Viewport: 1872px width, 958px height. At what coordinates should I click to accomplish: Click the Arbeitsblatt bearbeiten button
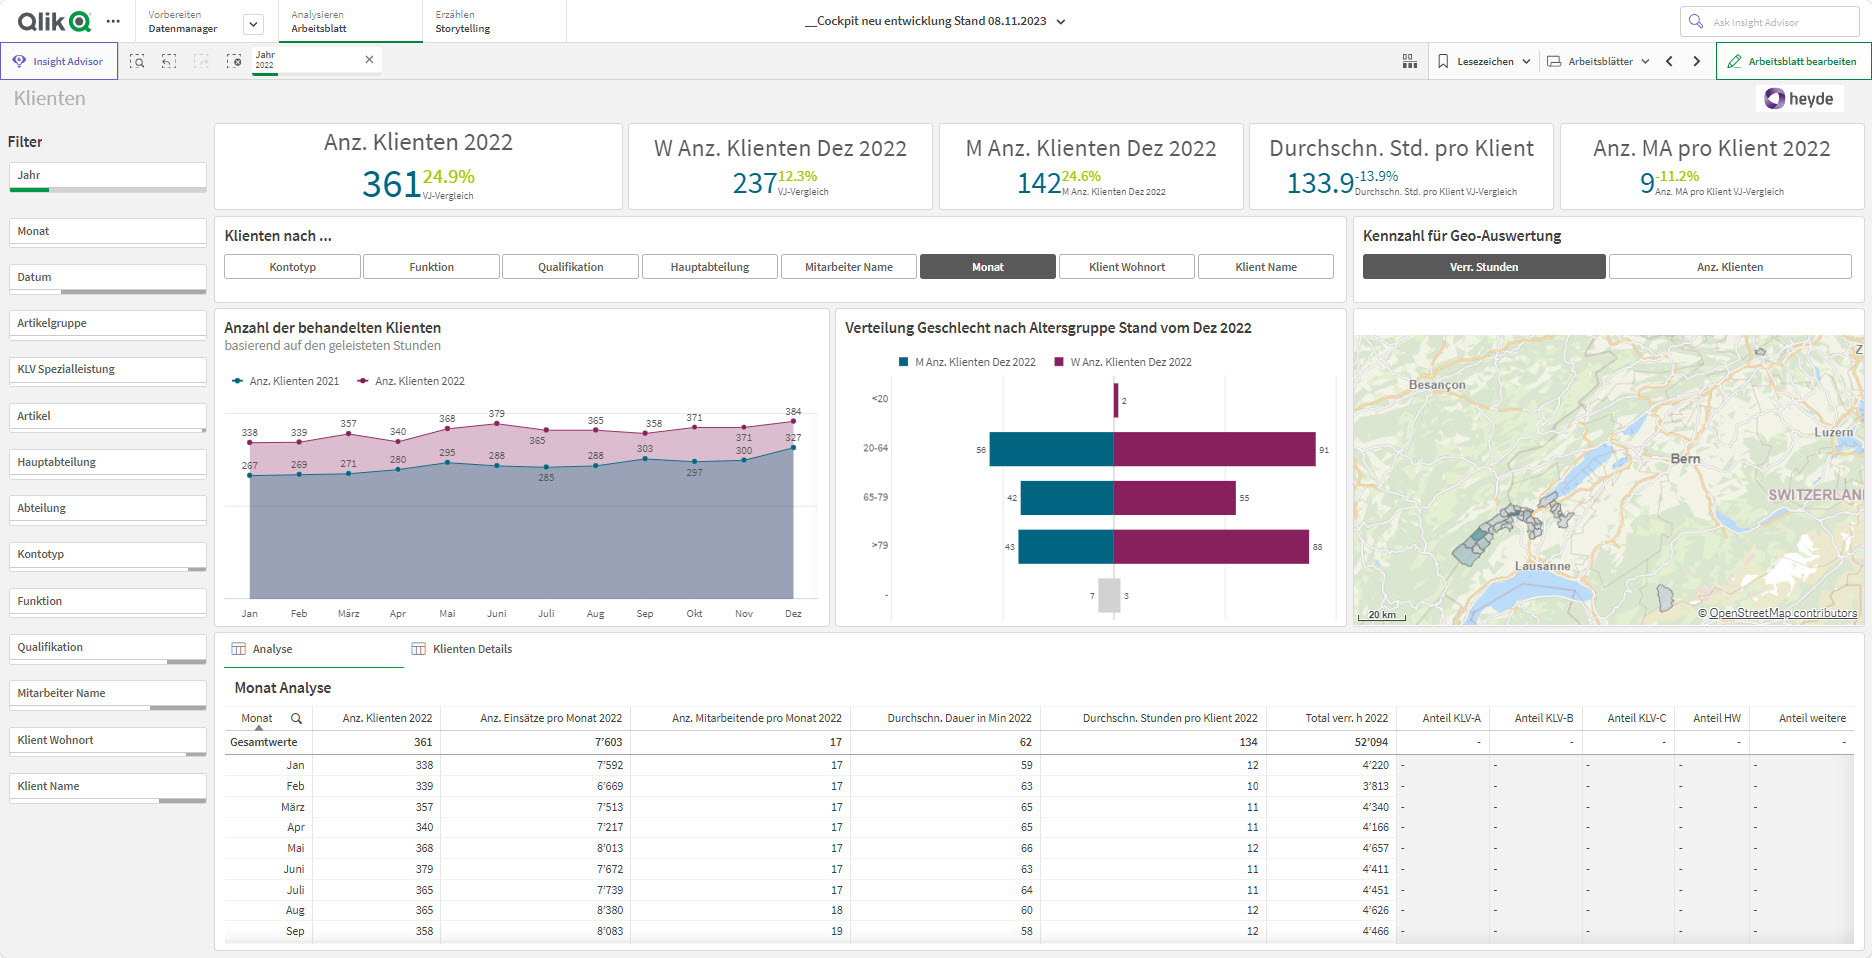(1793, 62)
